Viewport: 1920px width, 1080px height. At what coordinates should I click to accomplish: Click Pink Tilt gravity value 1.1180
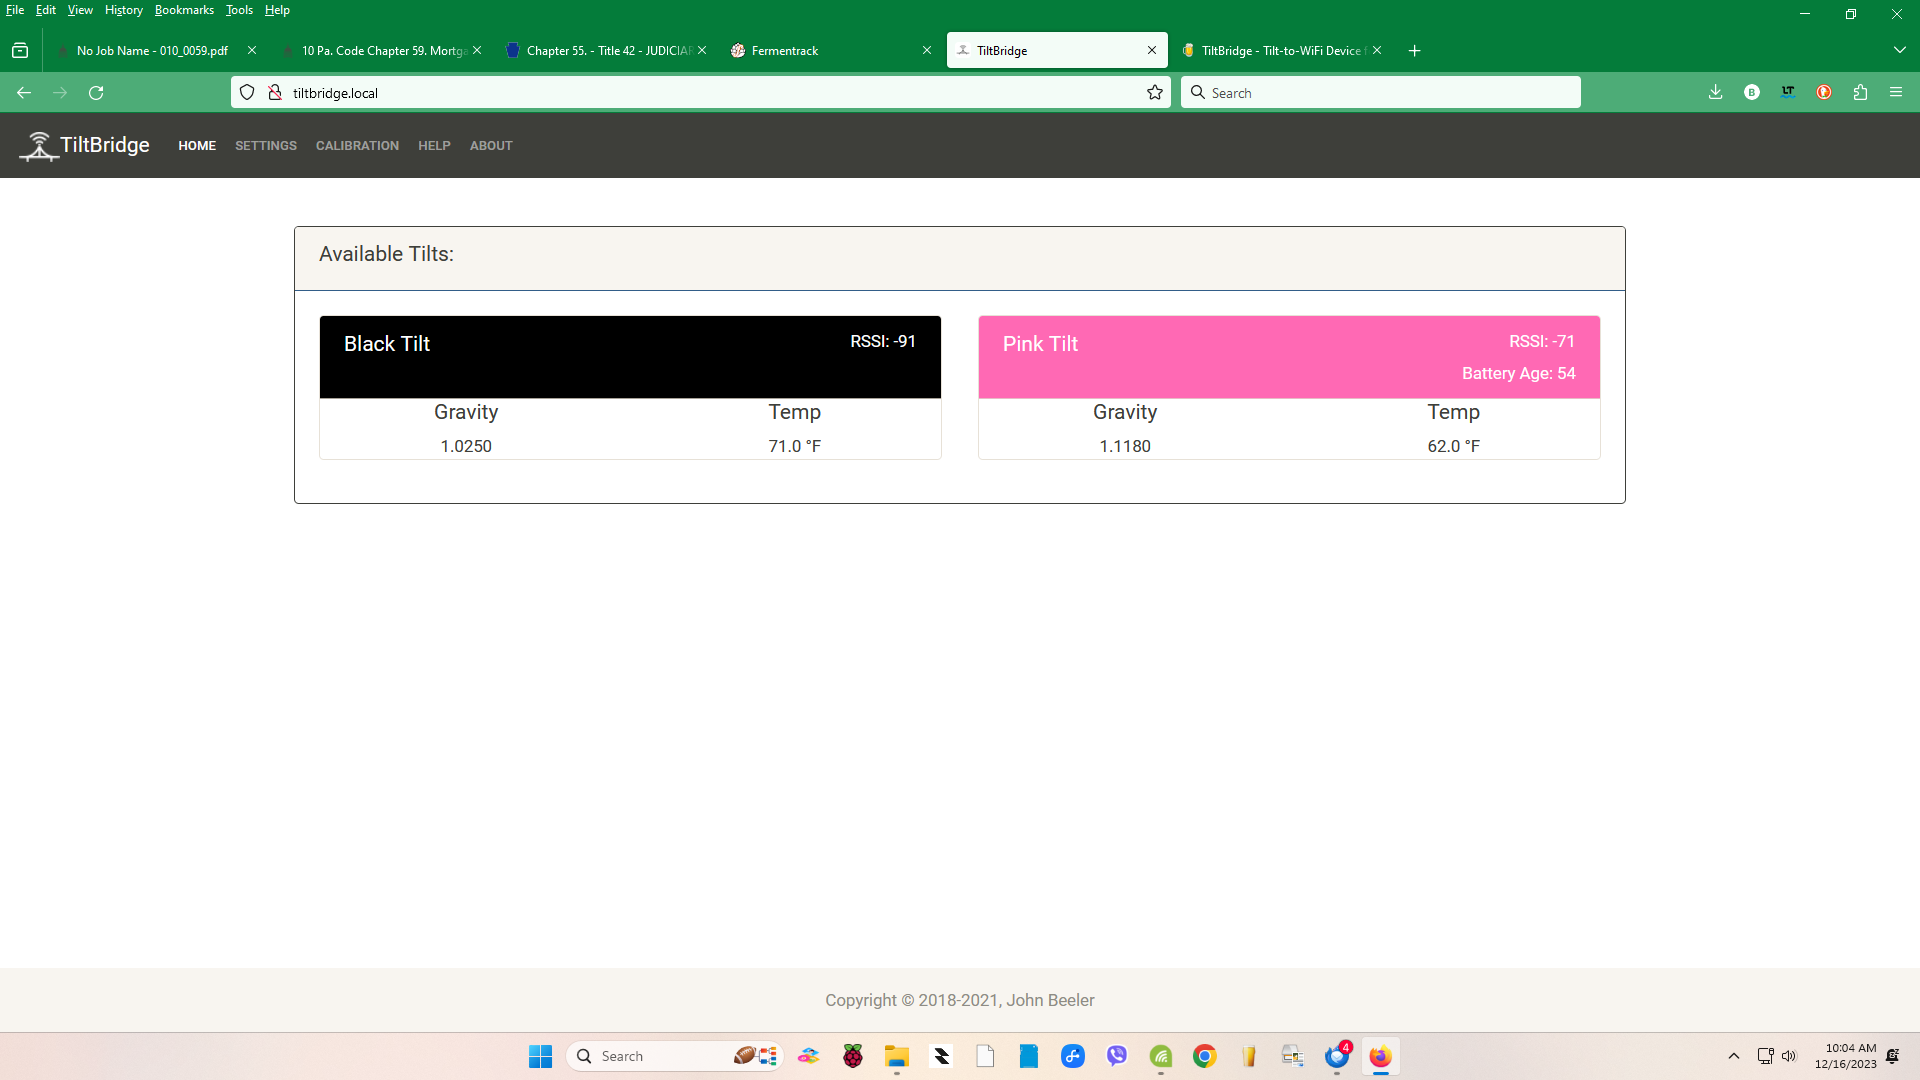(x=1125, y=446)
